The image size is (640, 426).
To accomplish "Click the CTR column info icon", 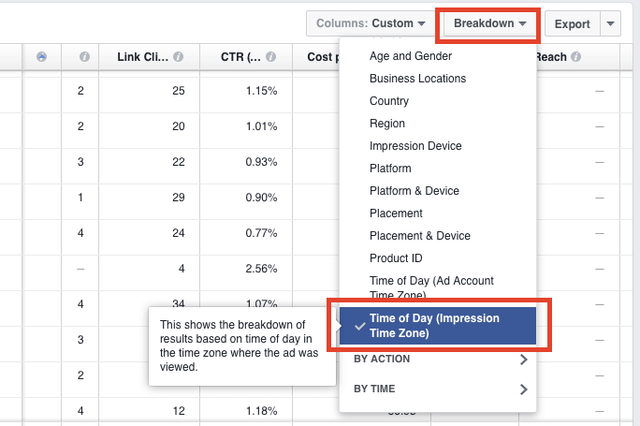I will click(x=271, y=57).
